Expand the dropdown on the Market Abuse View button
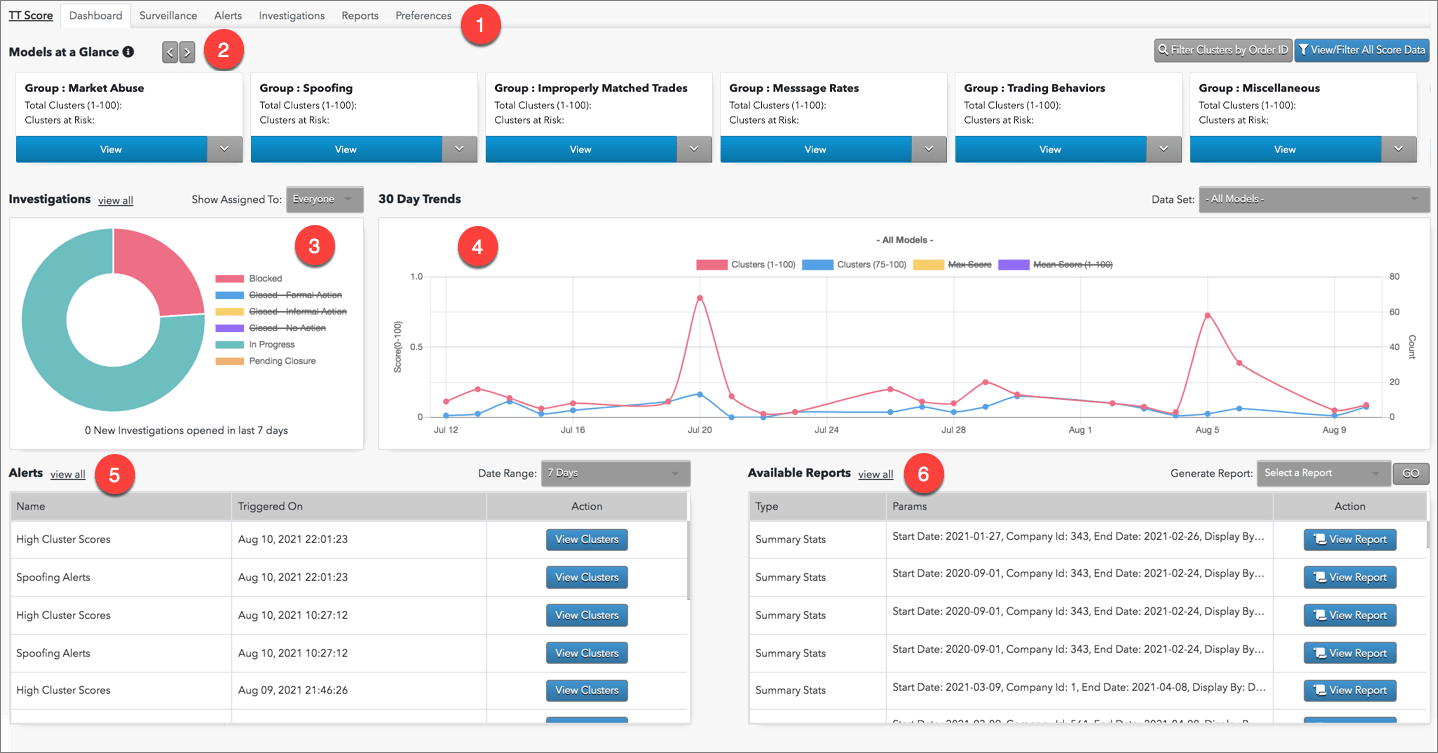 [x=226, y=148]
